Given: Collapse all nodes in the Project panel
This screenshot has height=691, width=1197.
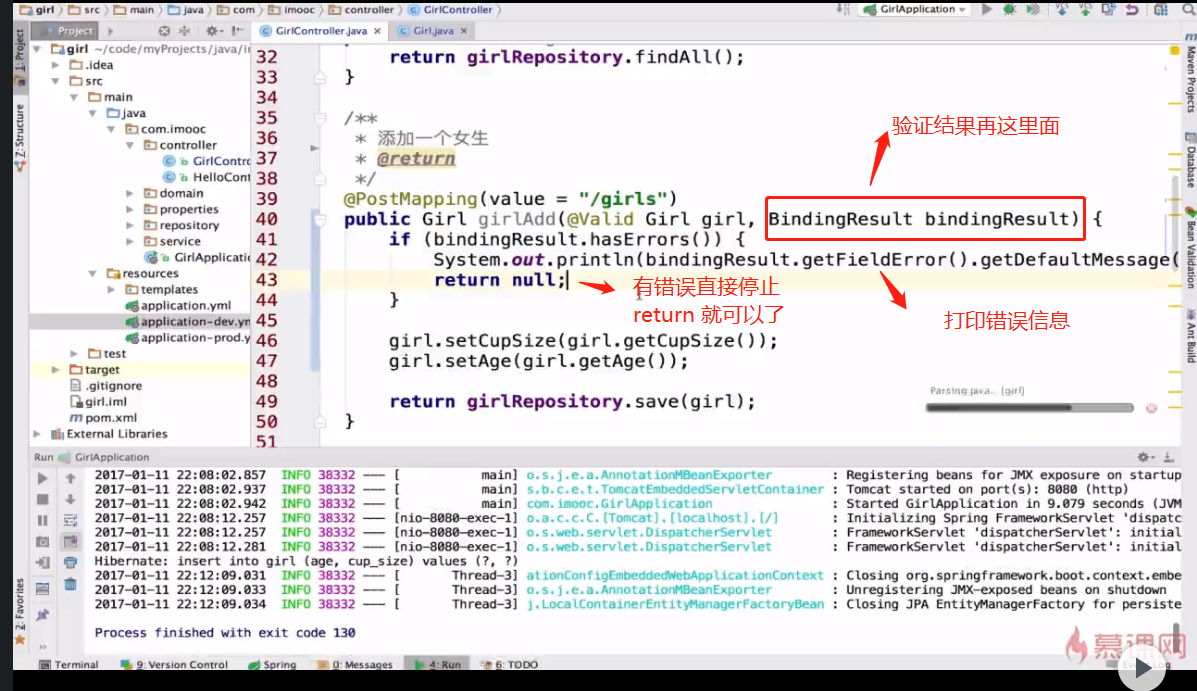Looking at the screenshot, I should click(x=184, y=31).
